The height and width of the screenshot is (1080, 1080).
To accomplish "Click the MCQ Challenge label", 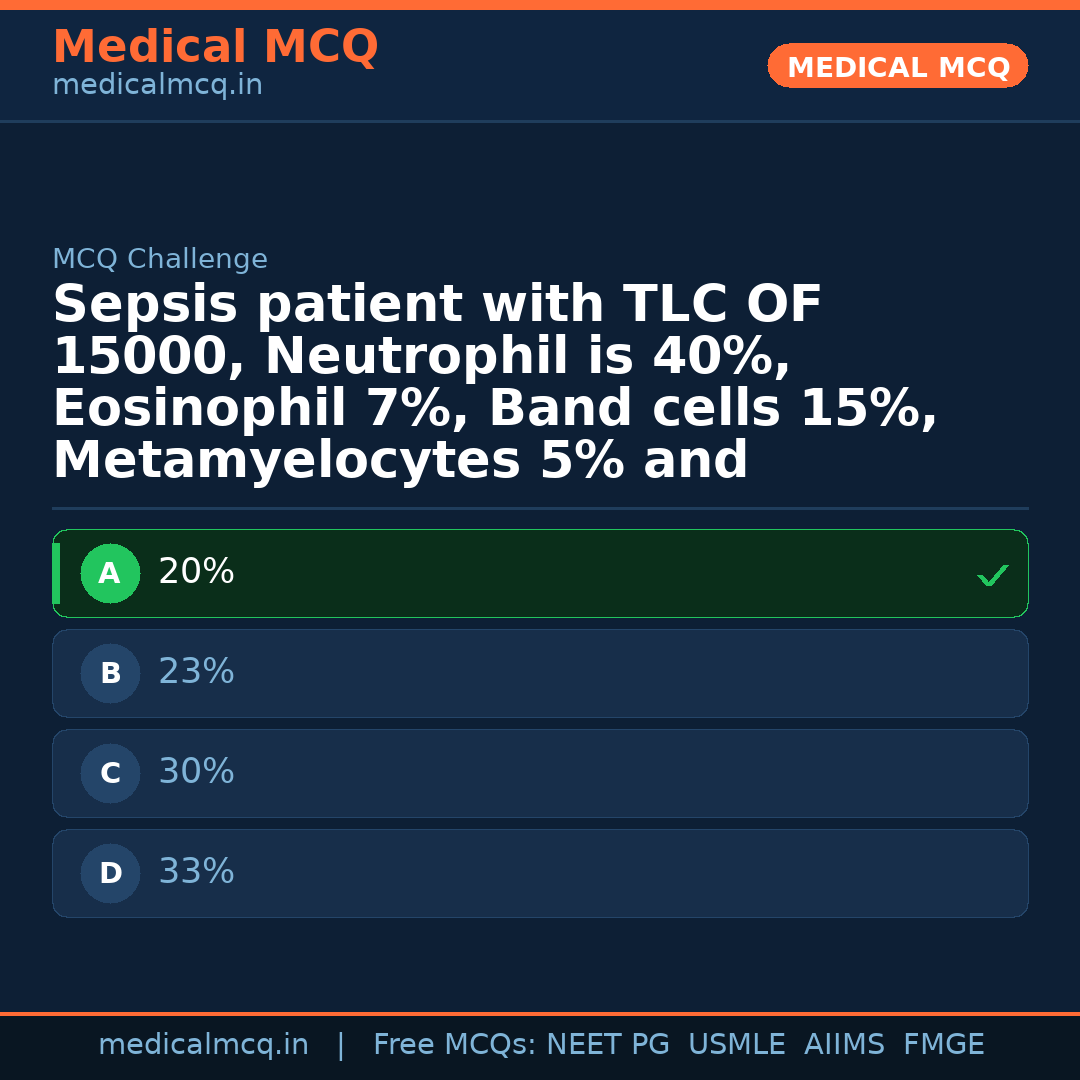I will [x=160, y=260].
